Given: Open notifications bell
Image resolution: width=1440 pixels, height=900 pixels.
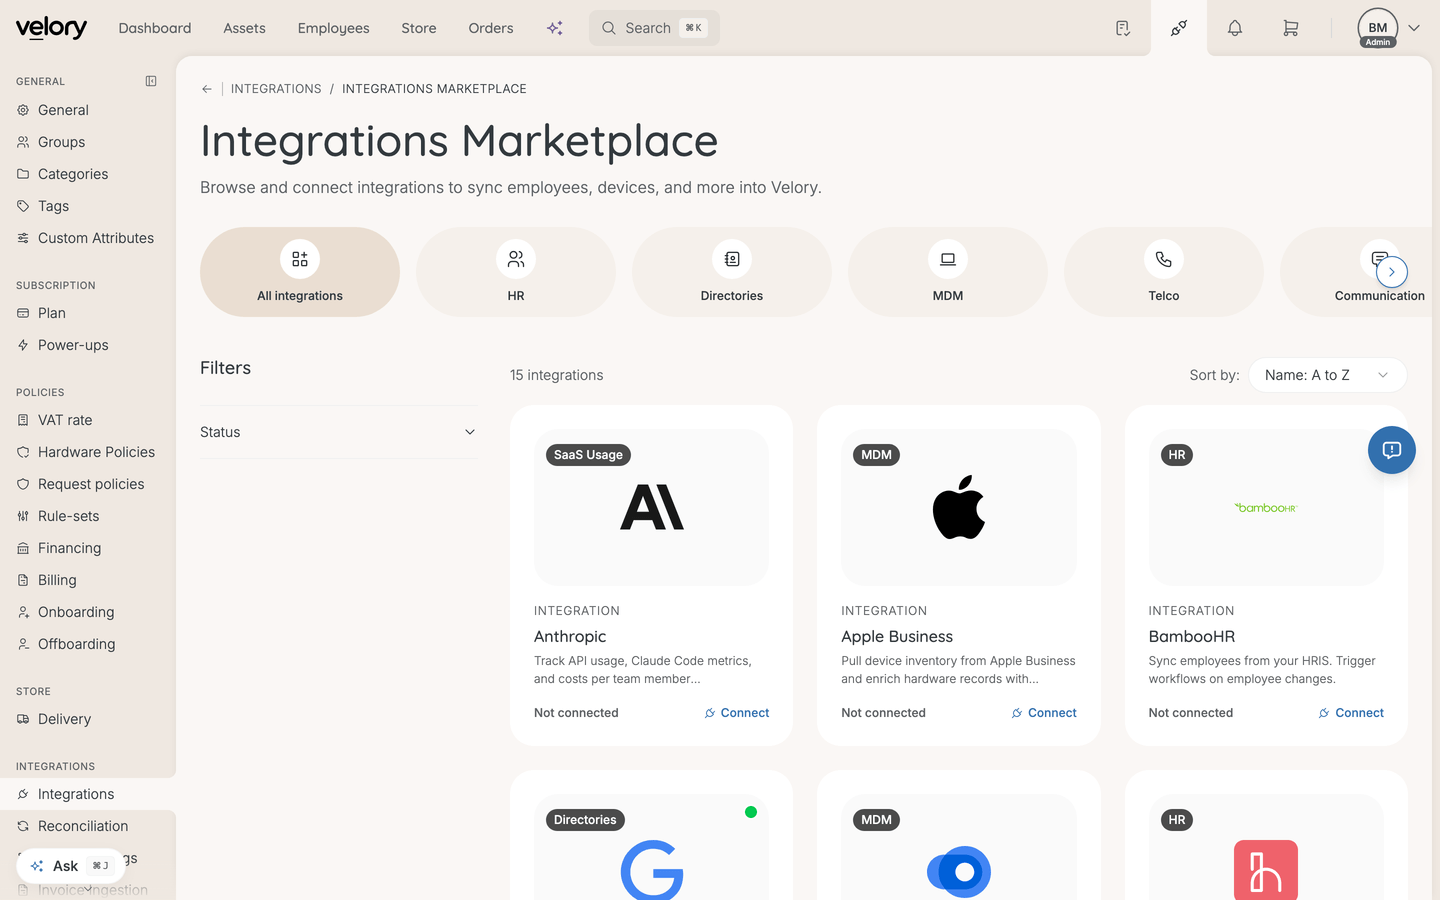Looking at the screenshot, I should pyautogui.click(x=1235, y=28).
